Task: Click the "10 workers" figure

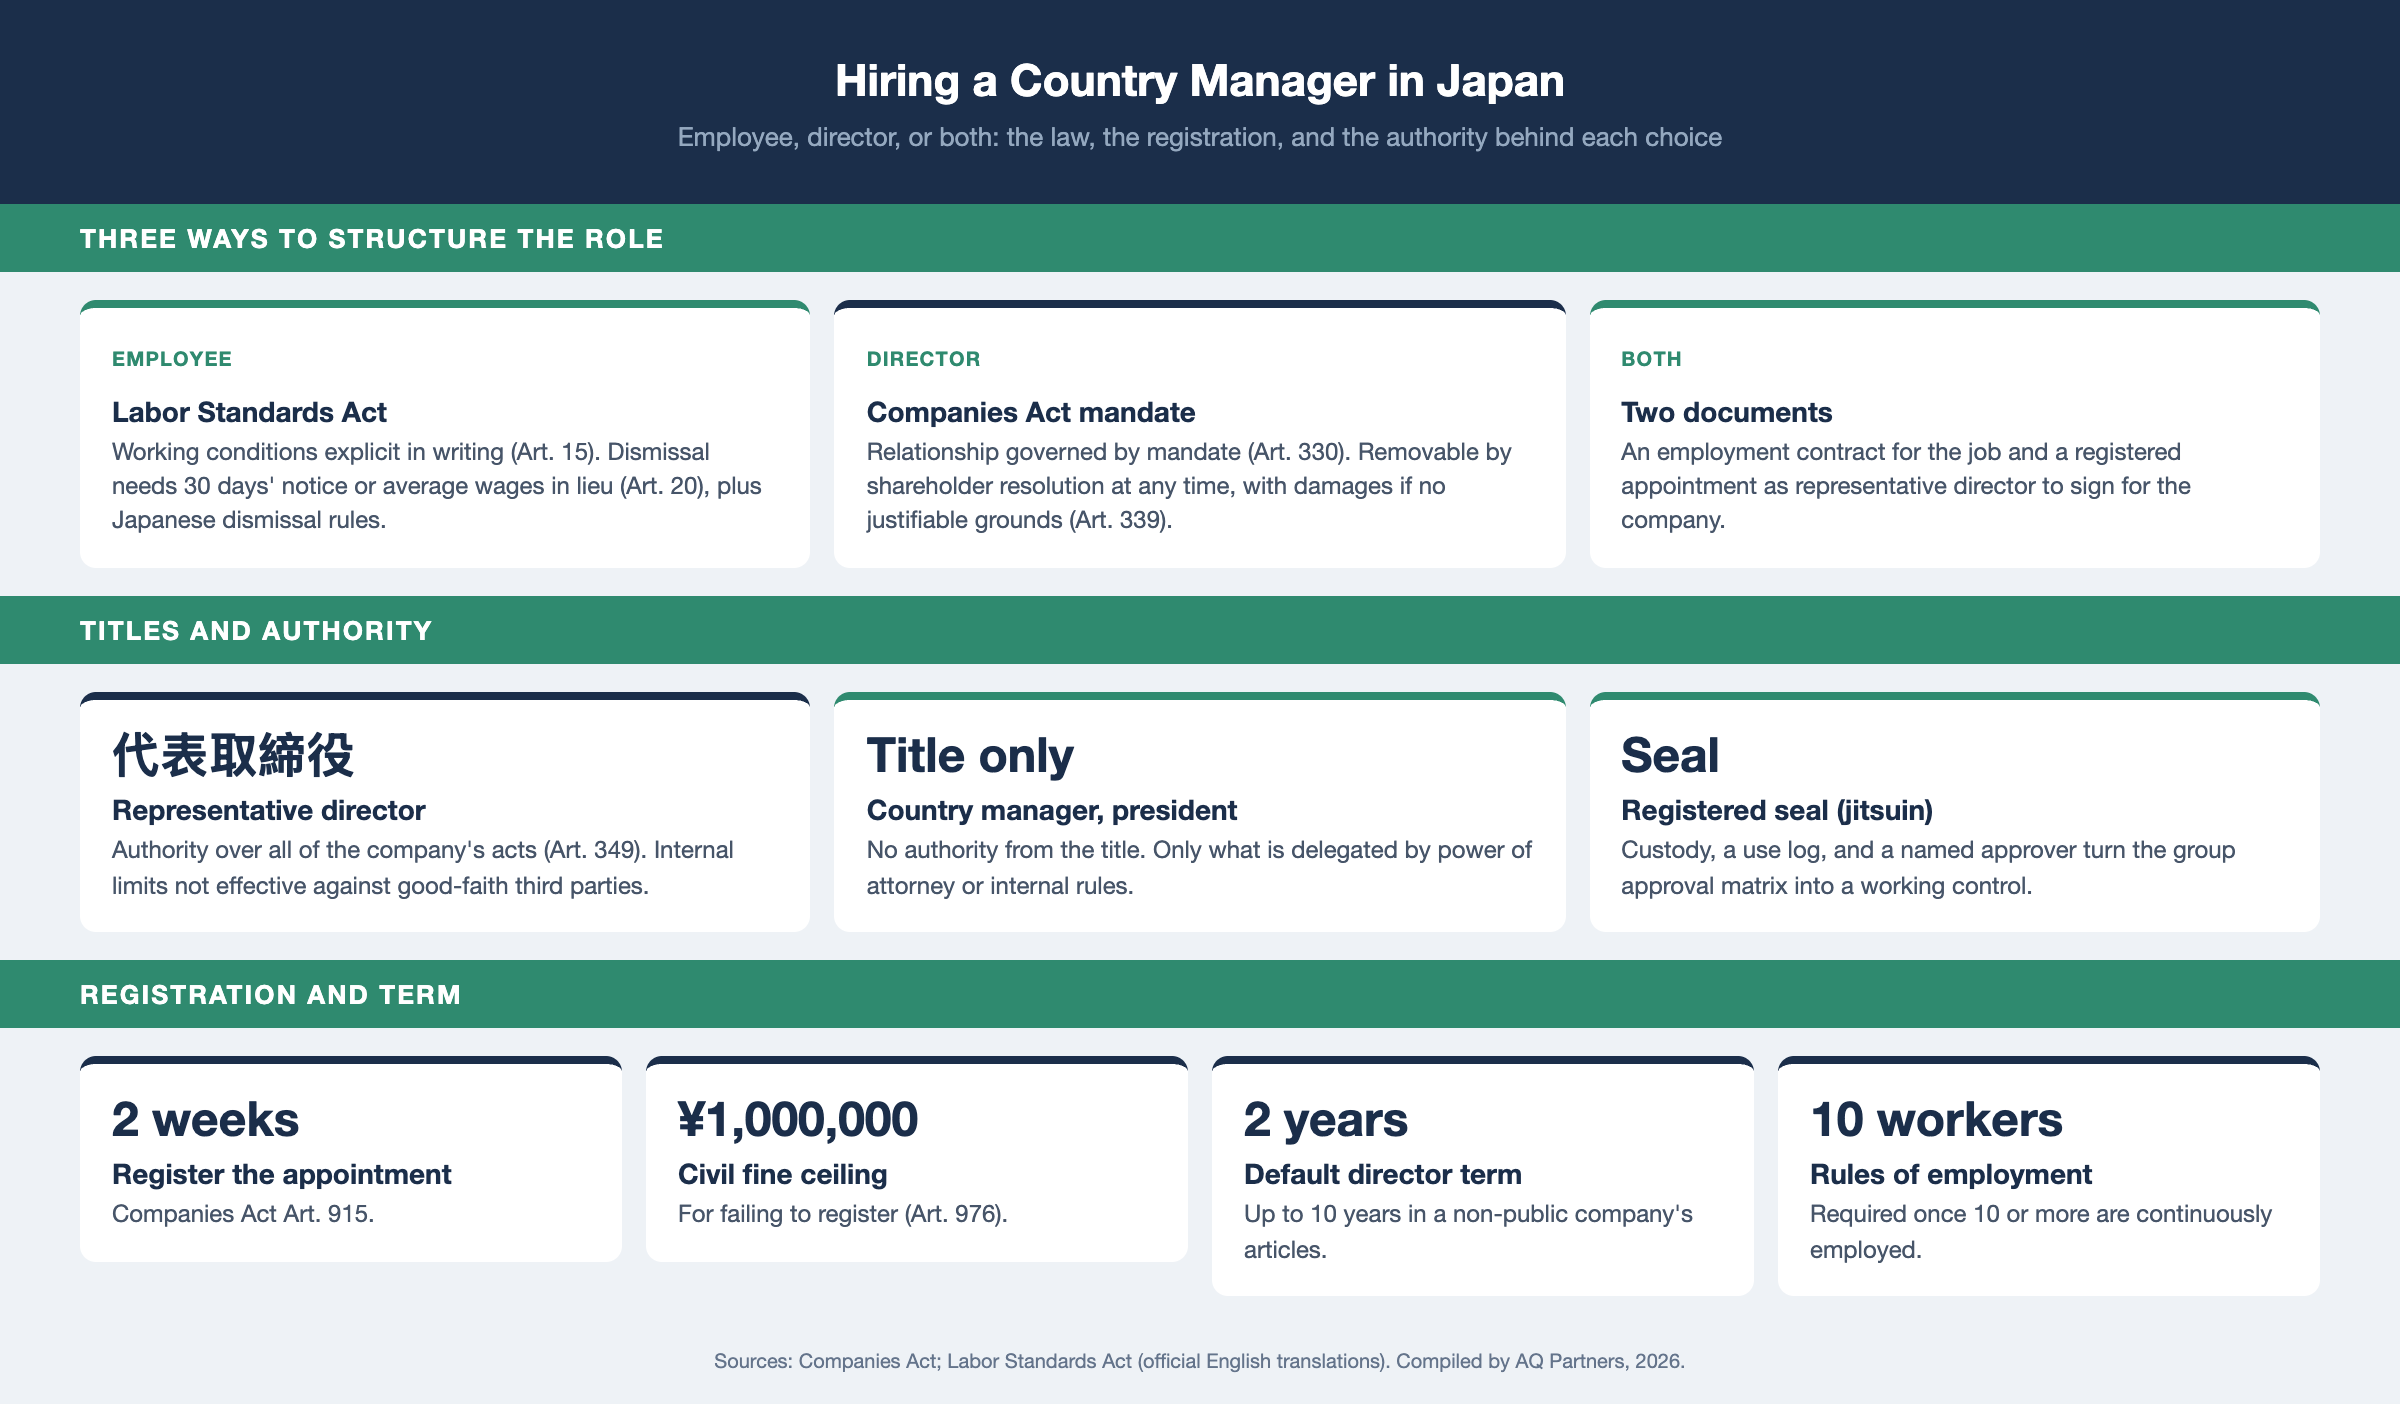Action: pyautogui.click(x=1936, y=1119)
